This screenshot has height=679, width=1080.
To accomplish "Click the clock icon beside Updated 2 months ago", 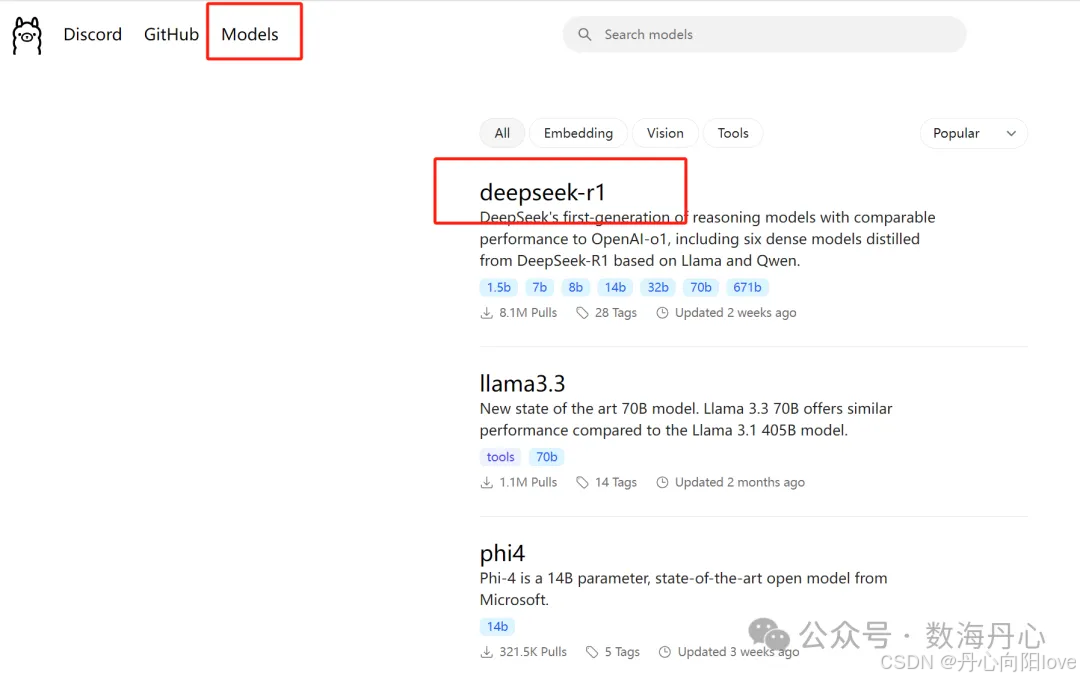I will [x=662, y=482].
